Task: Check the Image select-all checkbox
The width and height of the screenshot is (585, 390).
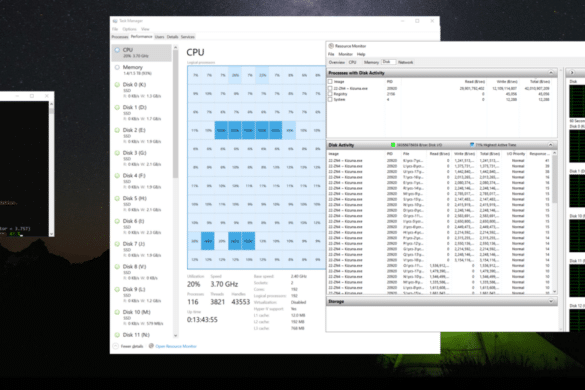Action: (x=330, y=81)
